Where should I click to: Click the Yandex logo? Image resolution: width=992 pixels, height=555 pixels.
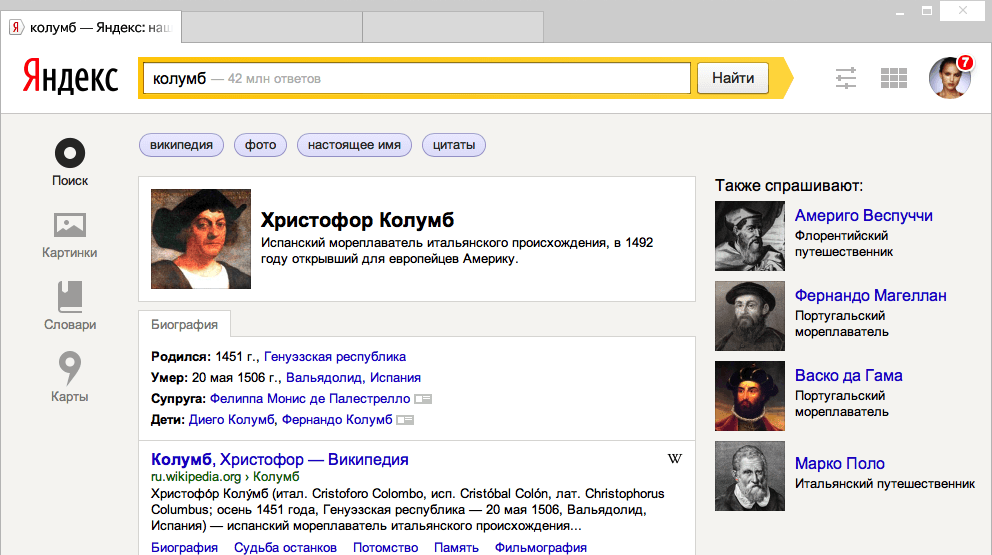pos(70,77)
